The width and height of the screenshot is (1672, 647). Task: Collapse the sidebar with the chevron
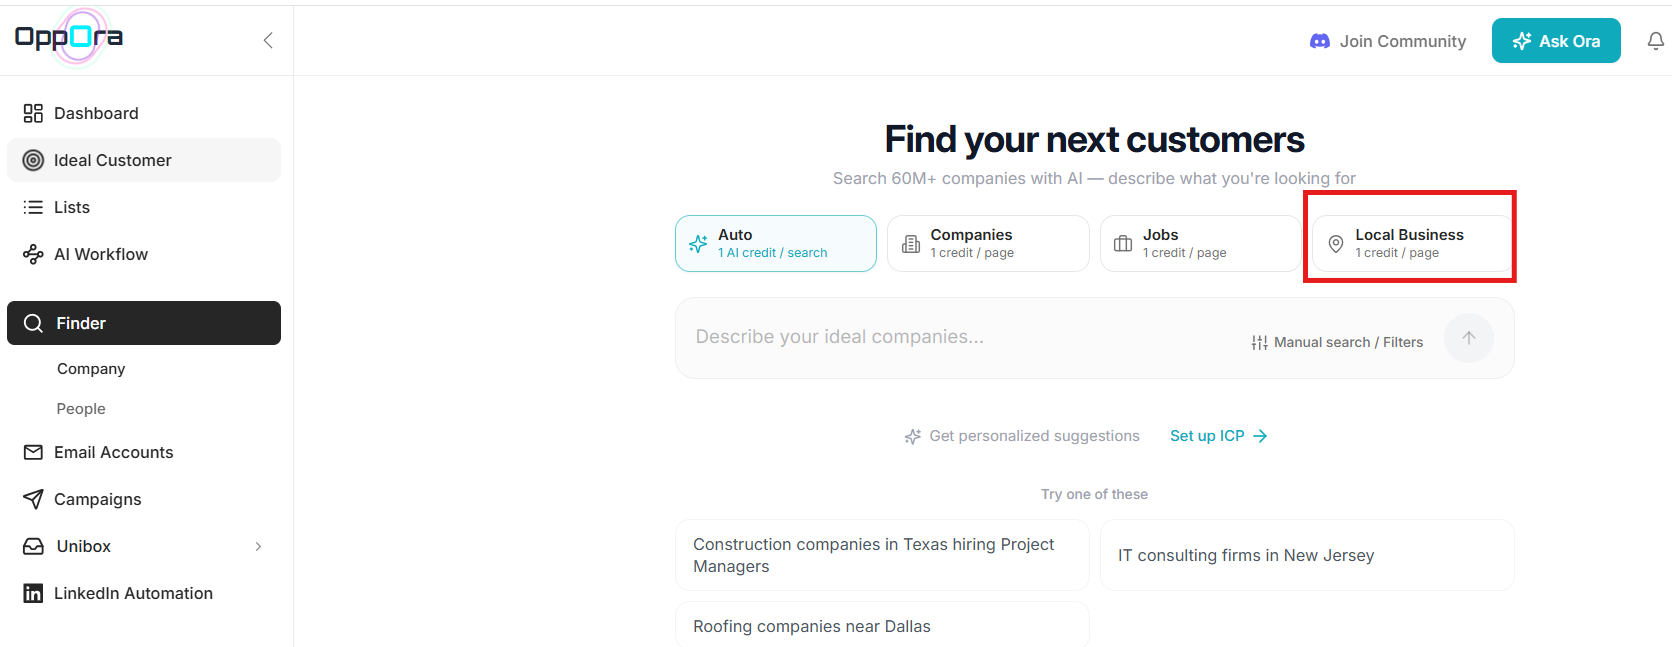268,40
